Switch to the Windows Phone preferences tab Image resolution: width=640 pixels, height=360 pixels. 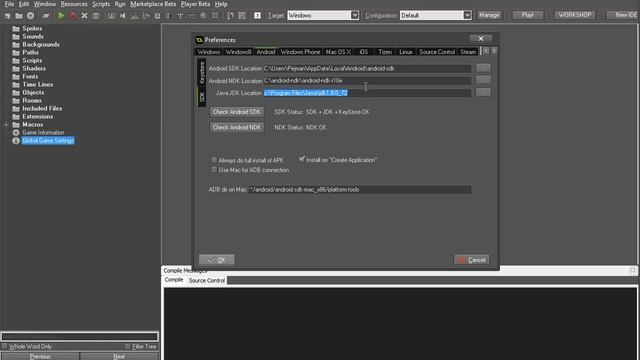[x=300, y=52]
